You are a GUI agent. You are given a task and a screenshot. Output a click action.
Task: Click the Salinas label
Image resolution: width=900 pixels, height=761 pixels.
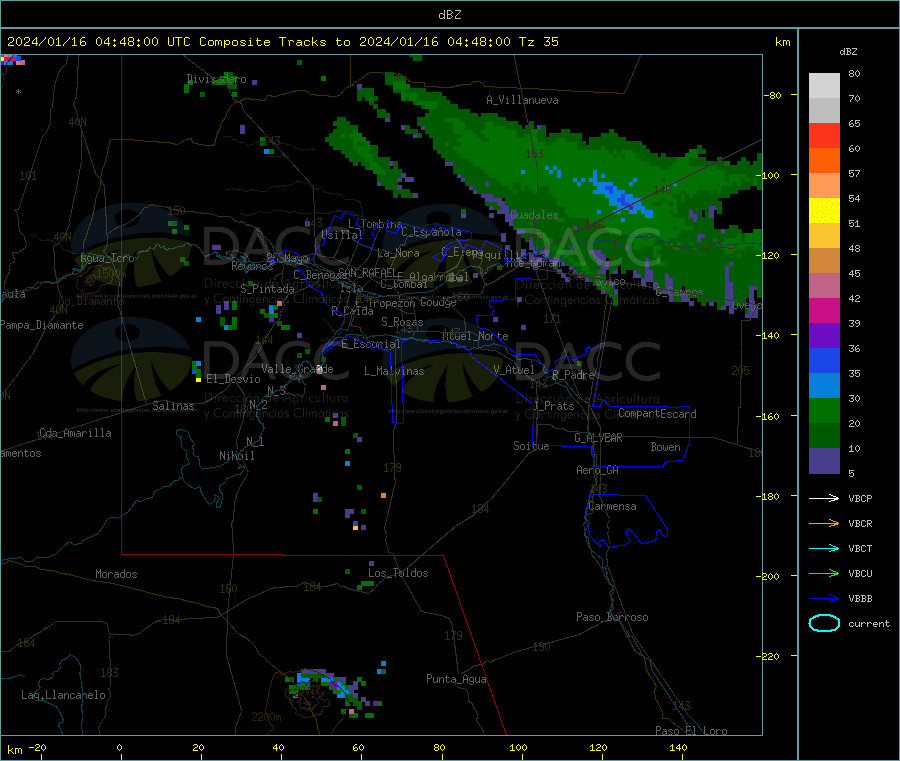pos(173,406)
